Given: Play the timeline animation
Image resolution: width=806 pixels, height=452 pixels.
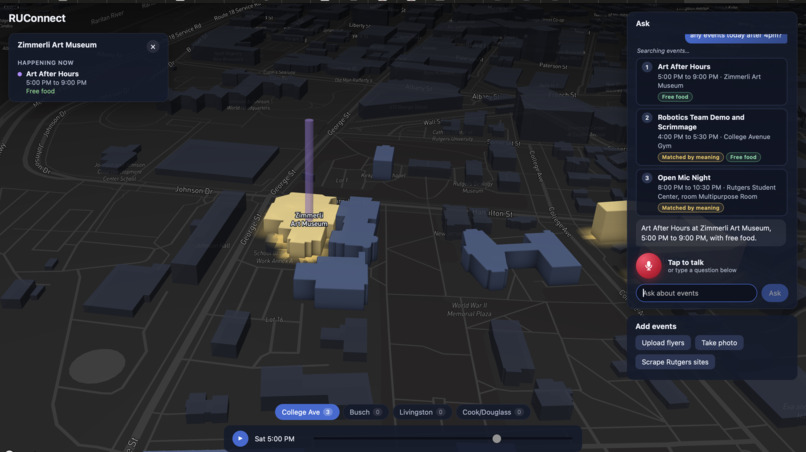Looking at the screenshot, I should pyautogui.click(x=240, y=439).
